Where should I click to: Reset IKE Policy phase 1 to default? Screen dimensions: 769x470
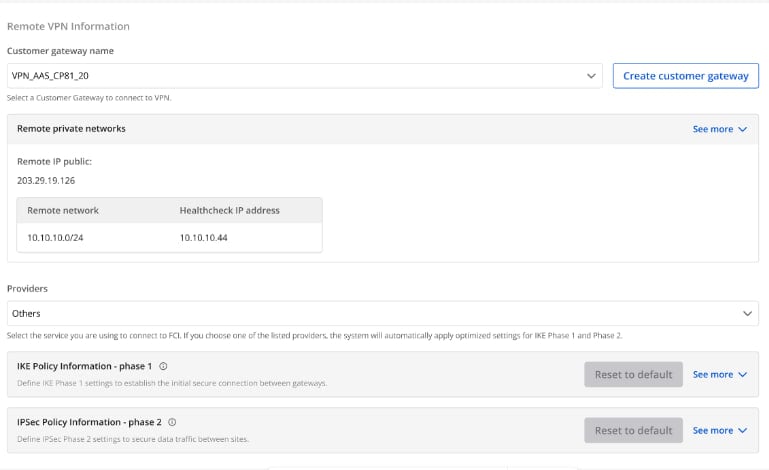point(633,375)
